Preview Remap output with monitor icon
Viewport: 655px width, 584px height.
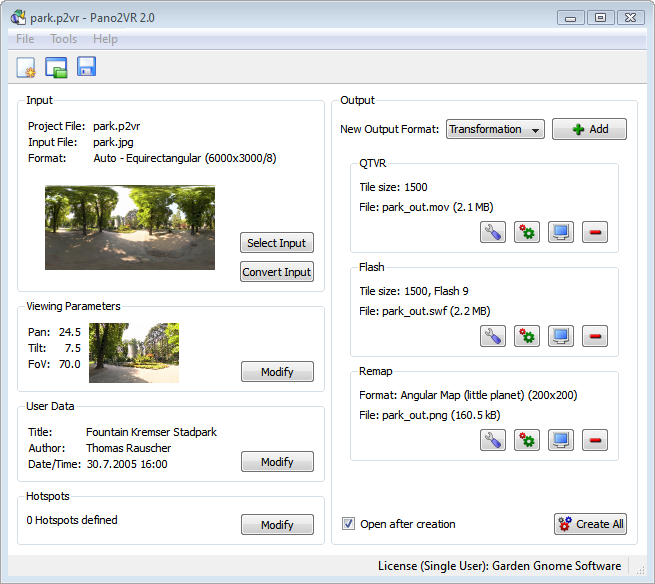tap(561, 440)
